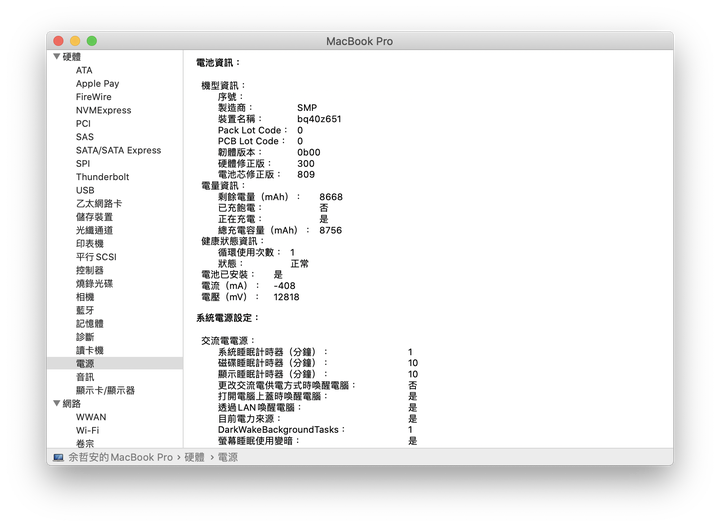Select USB in the sidebar

[x=85, y=190]
